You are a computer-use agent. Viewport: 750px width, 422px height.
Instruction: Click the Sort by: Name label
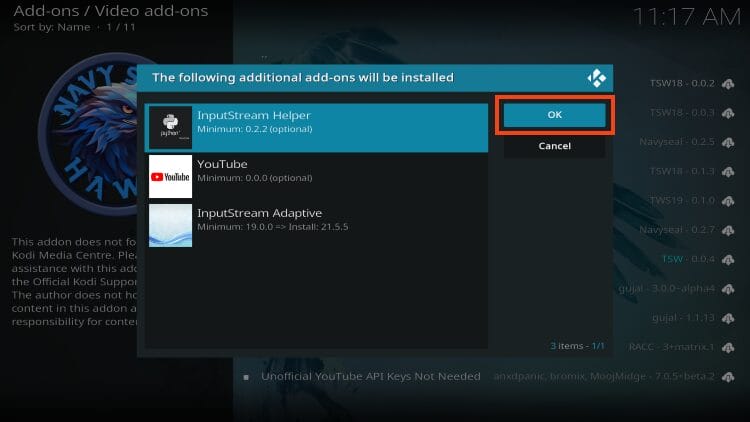pos(52,27)
